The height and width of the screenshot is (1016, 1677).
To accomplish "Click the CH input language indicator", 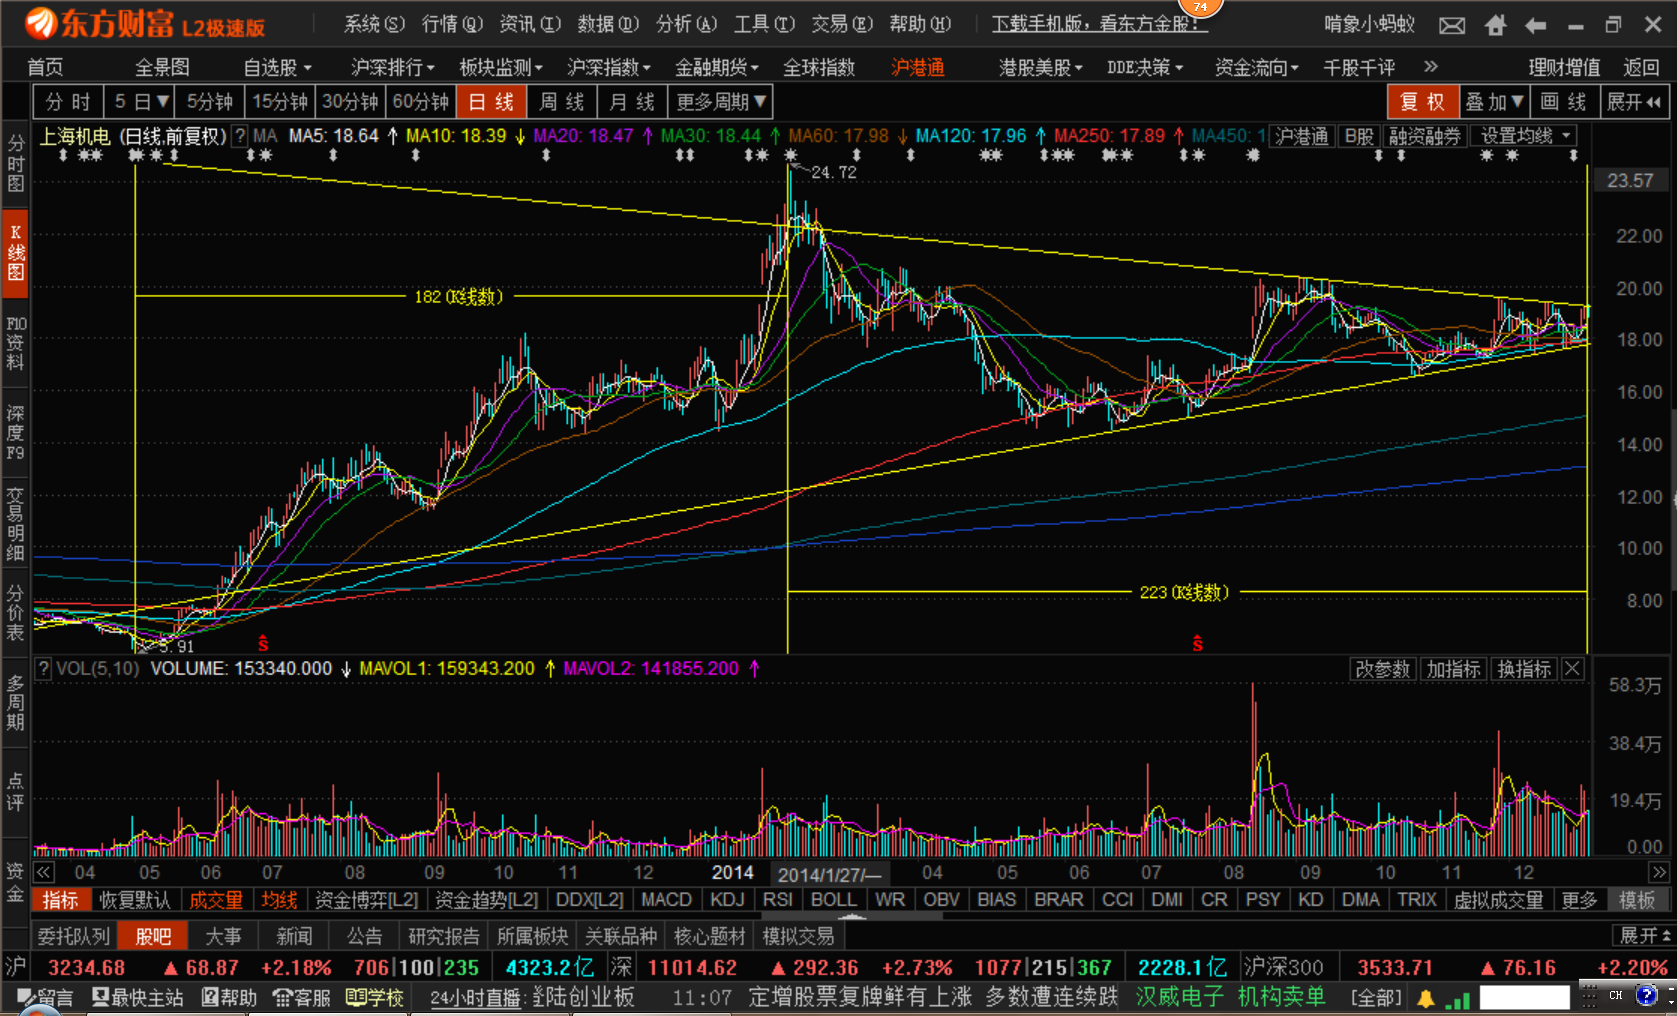I will point(1616,996).
